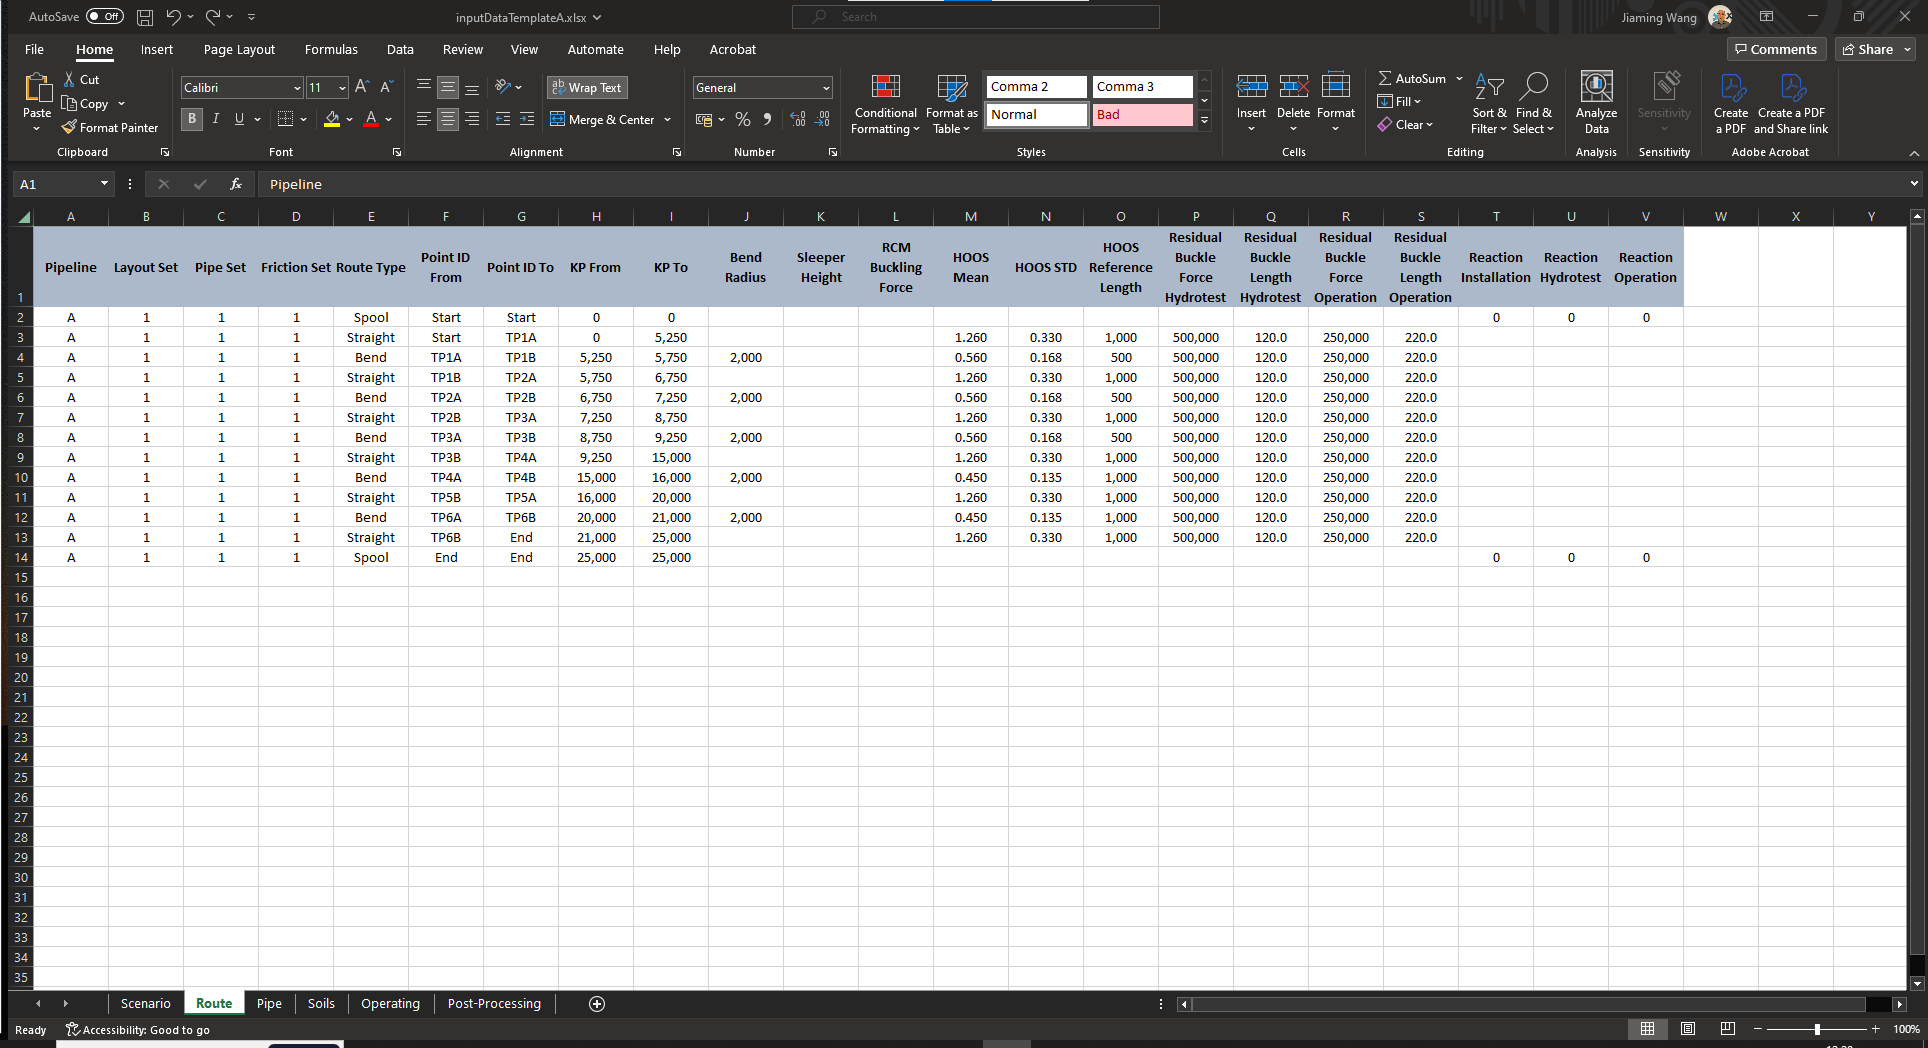This screenshot has height=1048, width=1928.
Task: Click the Cut scissors icon
Action: tap(69, 79)
